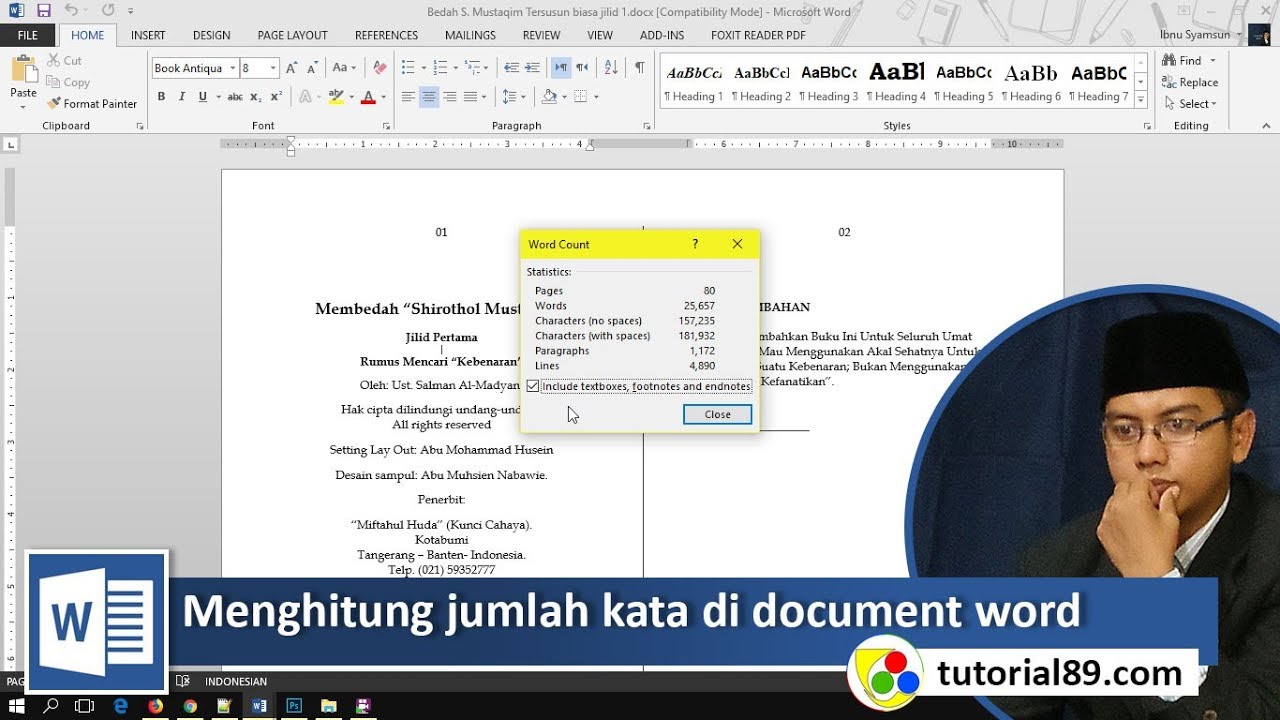Click the Paste clipboard icon

click(23, 70)
